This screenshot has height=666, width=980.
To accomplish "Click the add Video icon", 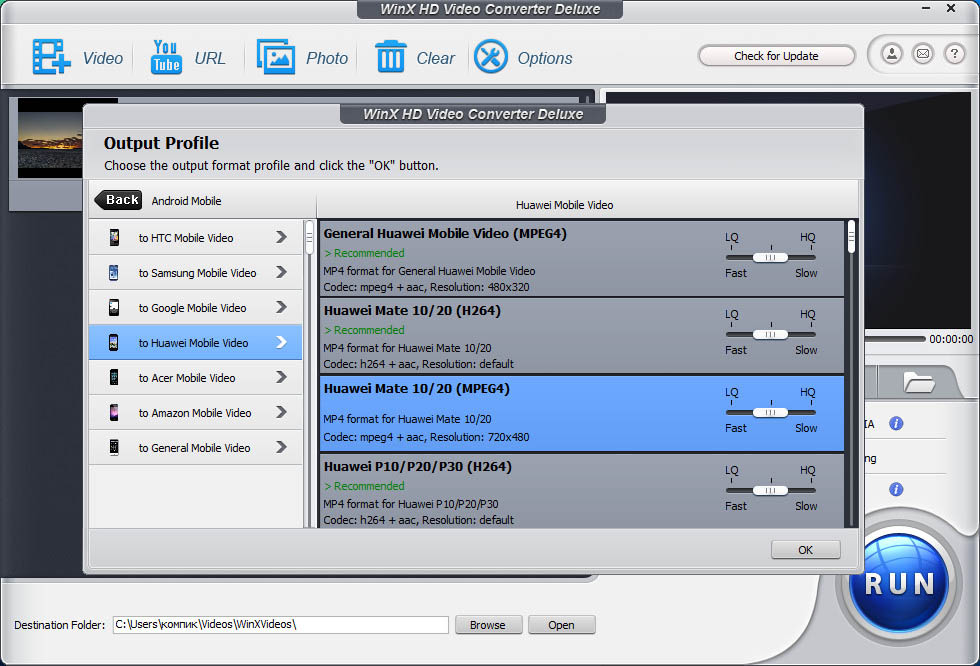I will coord(51,57).
